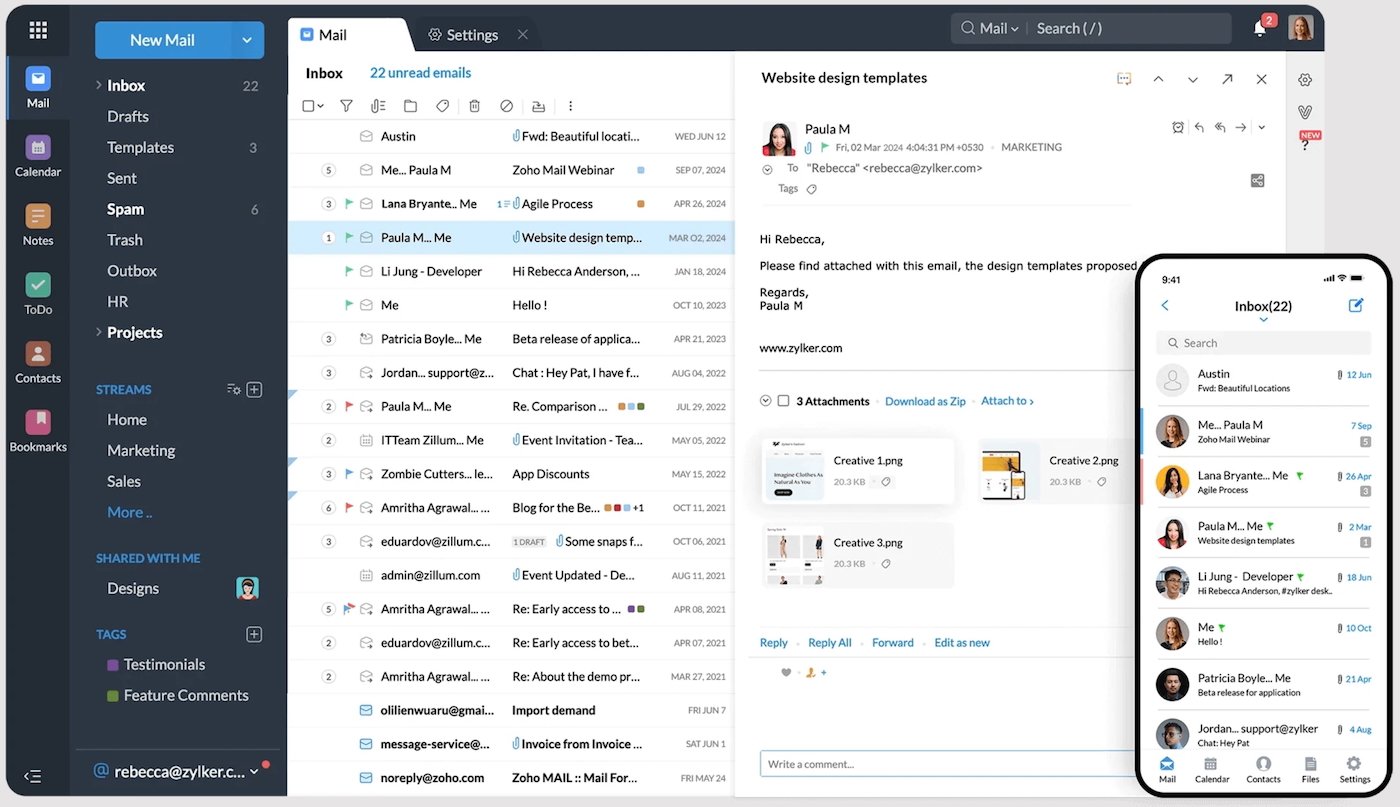Click the Reply All arrow icon in the message header
The width and height of the screenshot is (1400, 807).
[1220, 127]
